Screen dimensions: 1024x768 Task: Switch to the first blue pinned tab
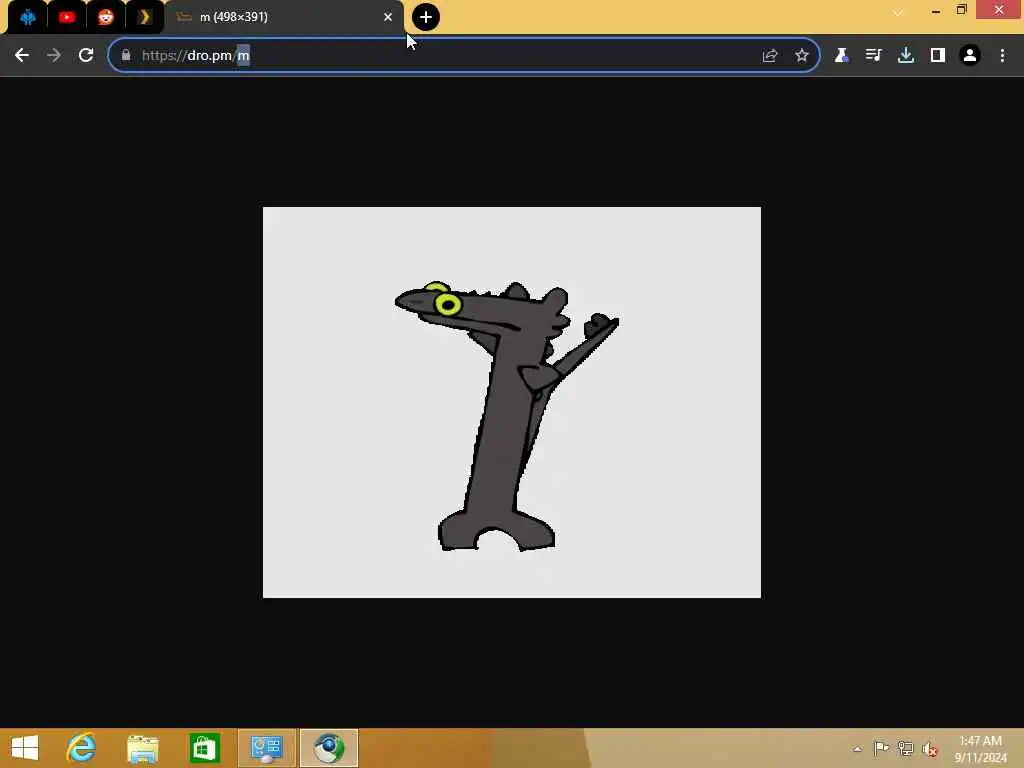coord(28,18)
